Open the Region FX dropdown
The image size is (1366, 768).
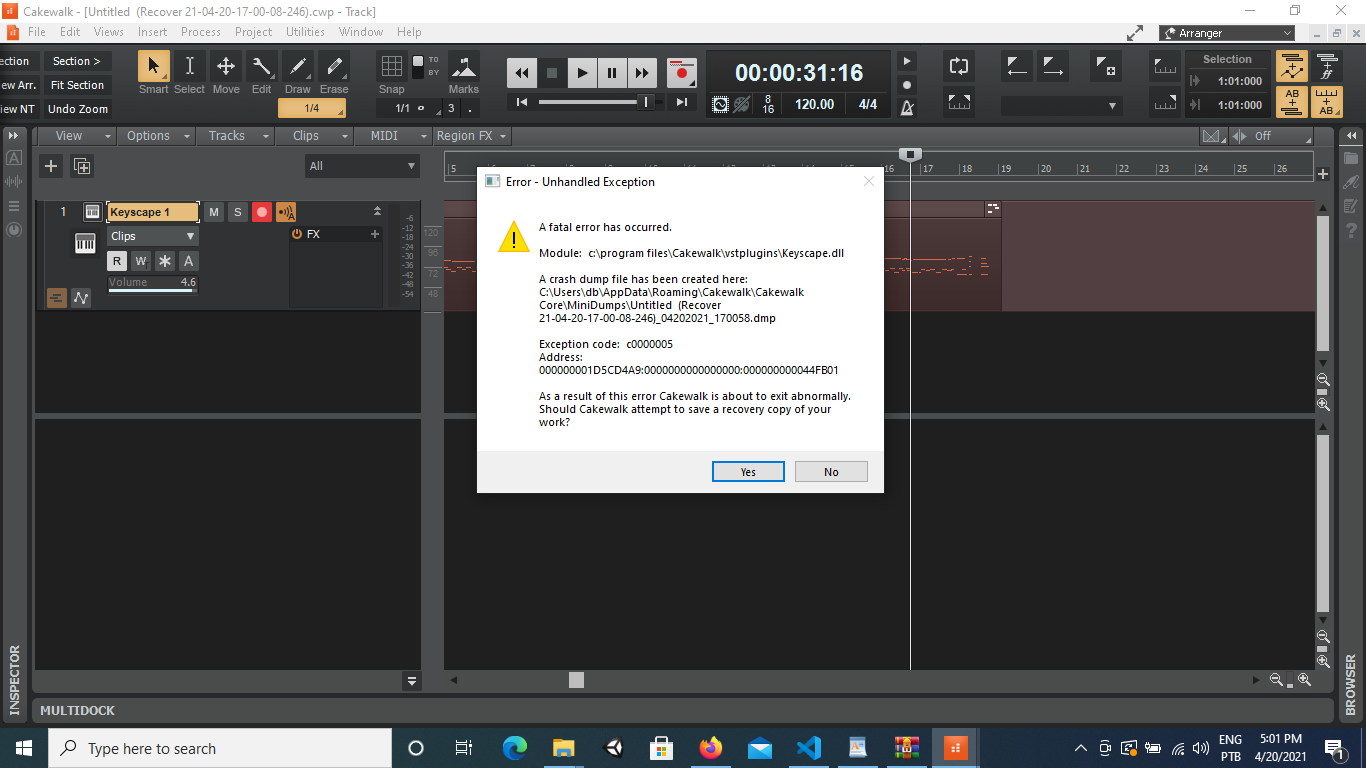coord(471,136)
